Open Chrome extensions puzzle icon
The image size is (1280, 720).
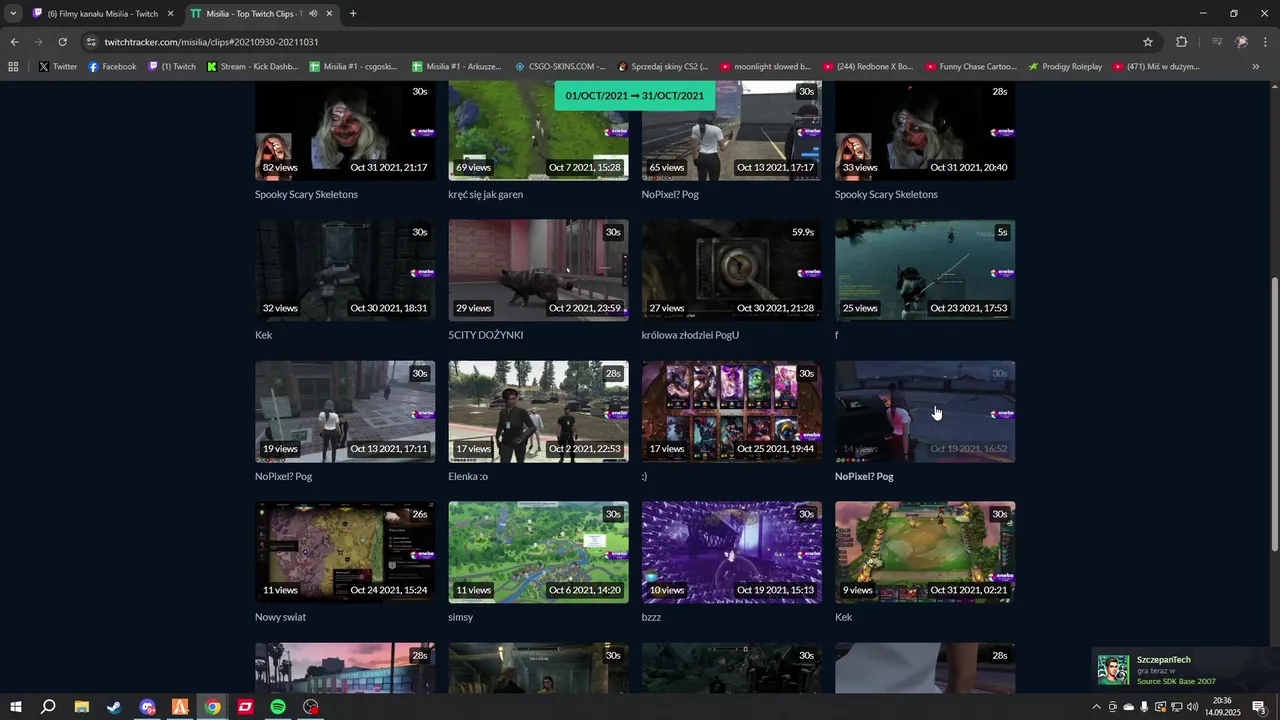[1181, 42]
